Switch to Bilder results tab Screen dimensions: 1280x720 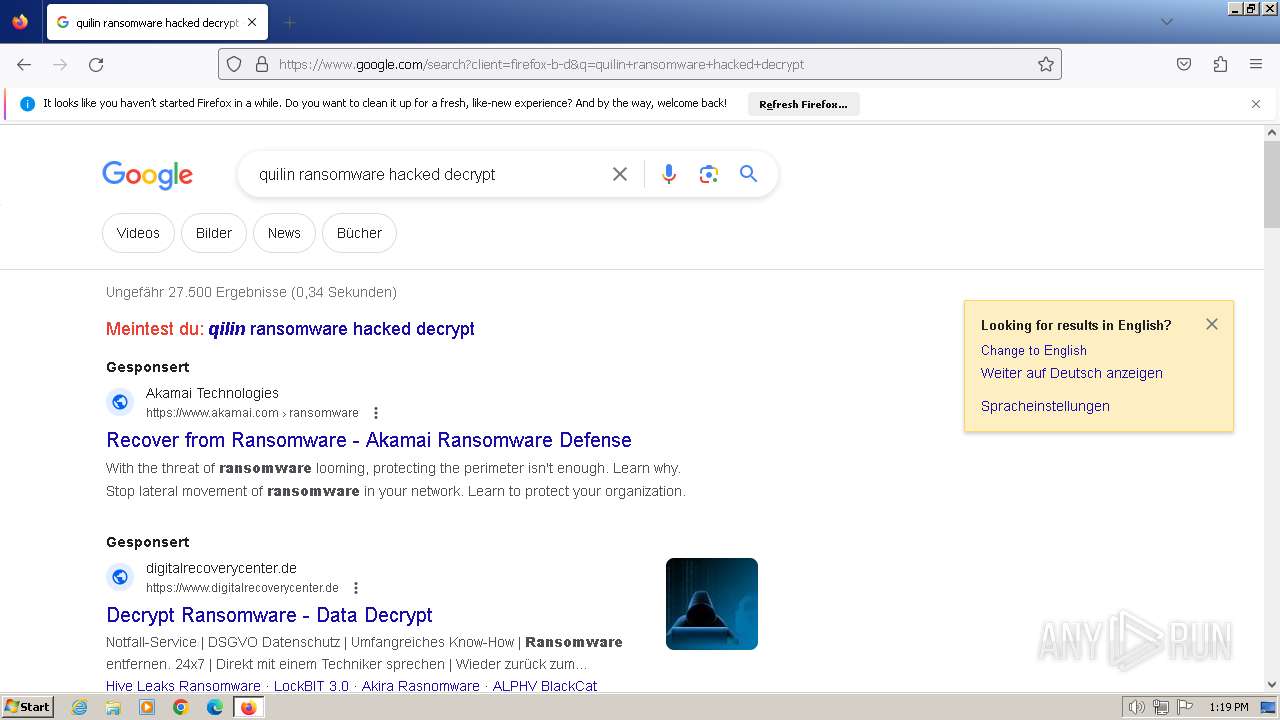pyautogui.click(x=214, y=233)
